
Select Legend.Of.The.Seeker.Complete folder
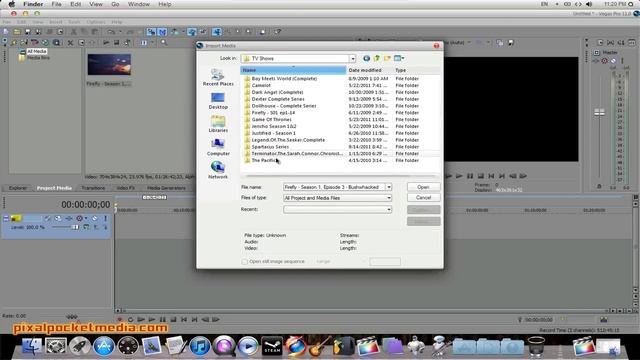(288, 140)
